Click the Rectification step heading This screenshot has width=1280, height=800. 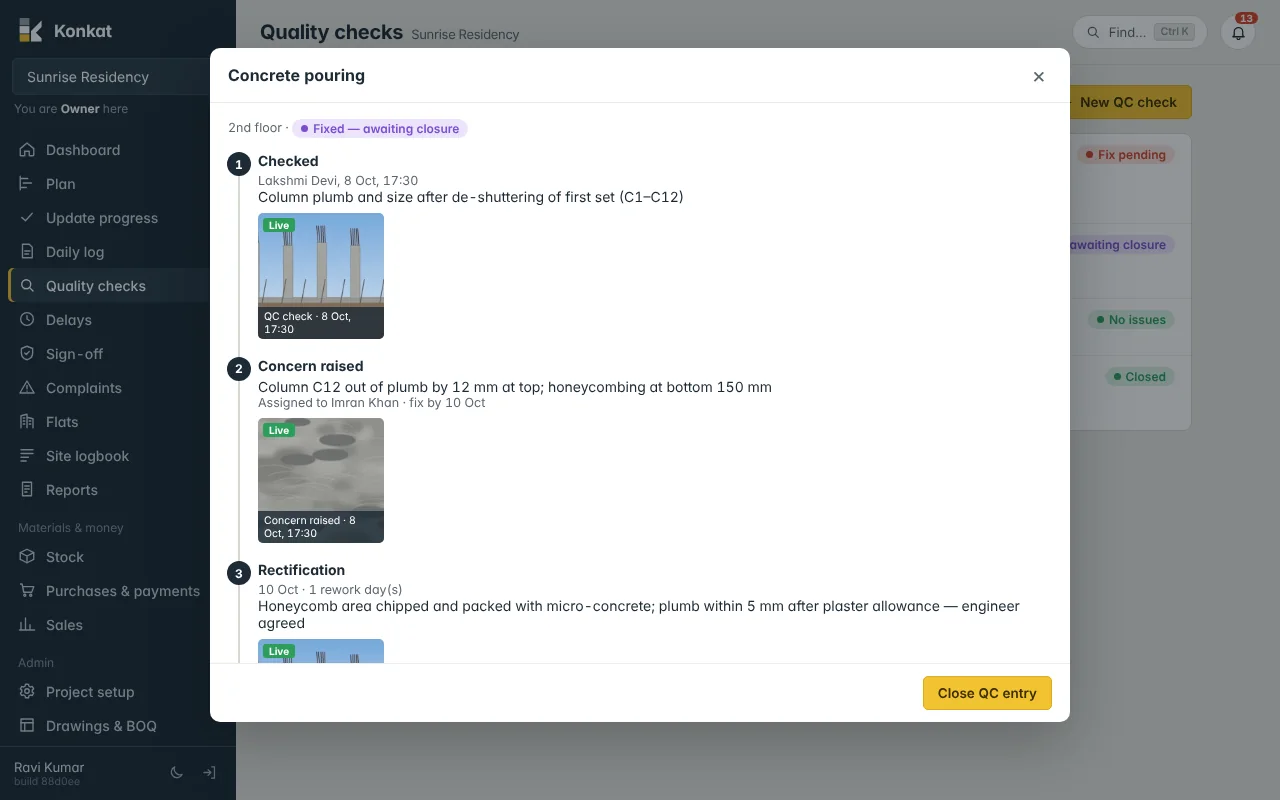pyautogui.click(x=301, y=570)
